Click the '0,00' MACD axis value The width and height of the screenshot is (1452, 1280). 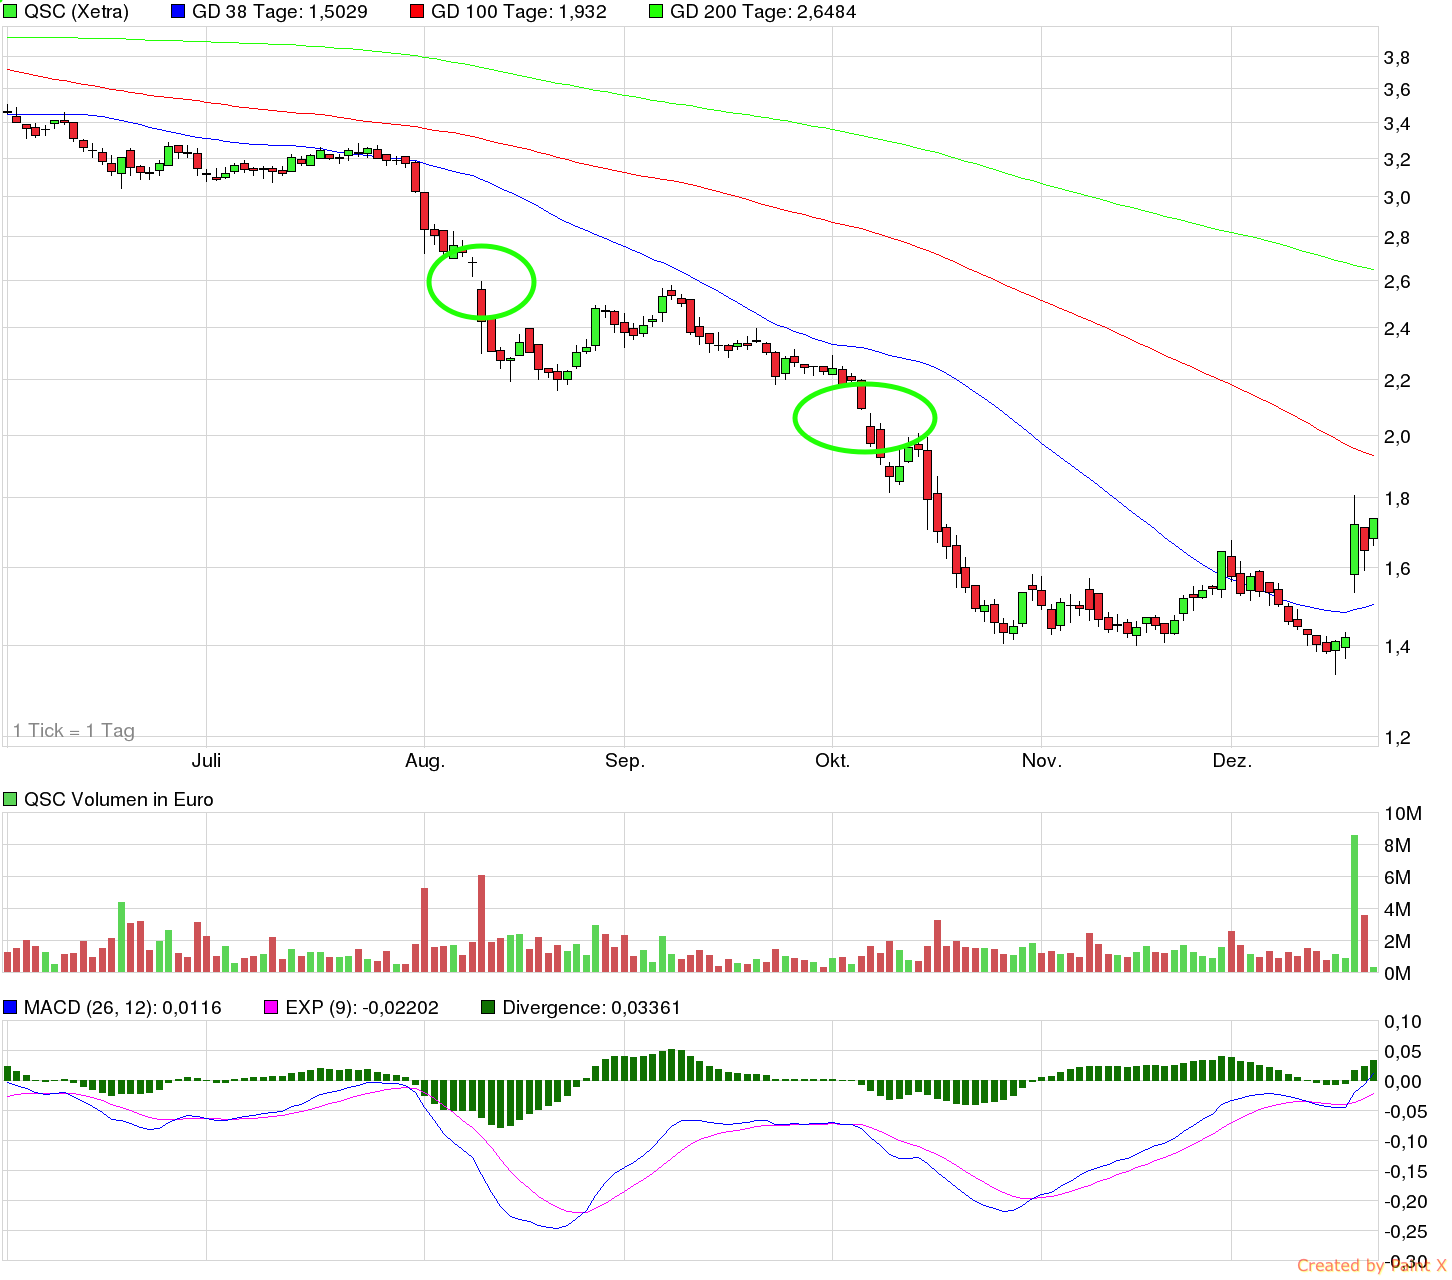(1403, 1082)
